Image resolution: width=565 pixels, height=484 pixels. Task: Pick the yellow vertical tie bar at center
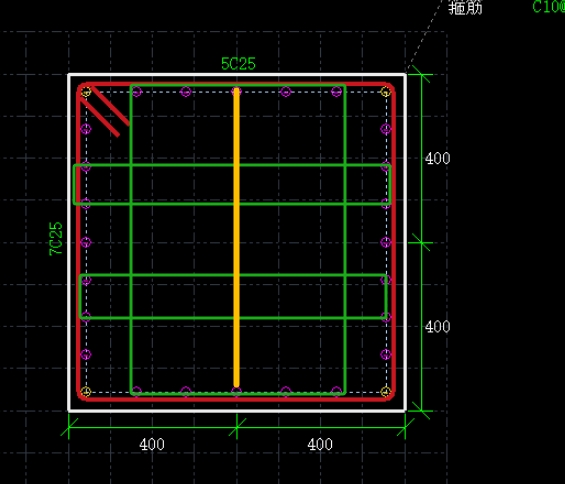click(236, 238)
